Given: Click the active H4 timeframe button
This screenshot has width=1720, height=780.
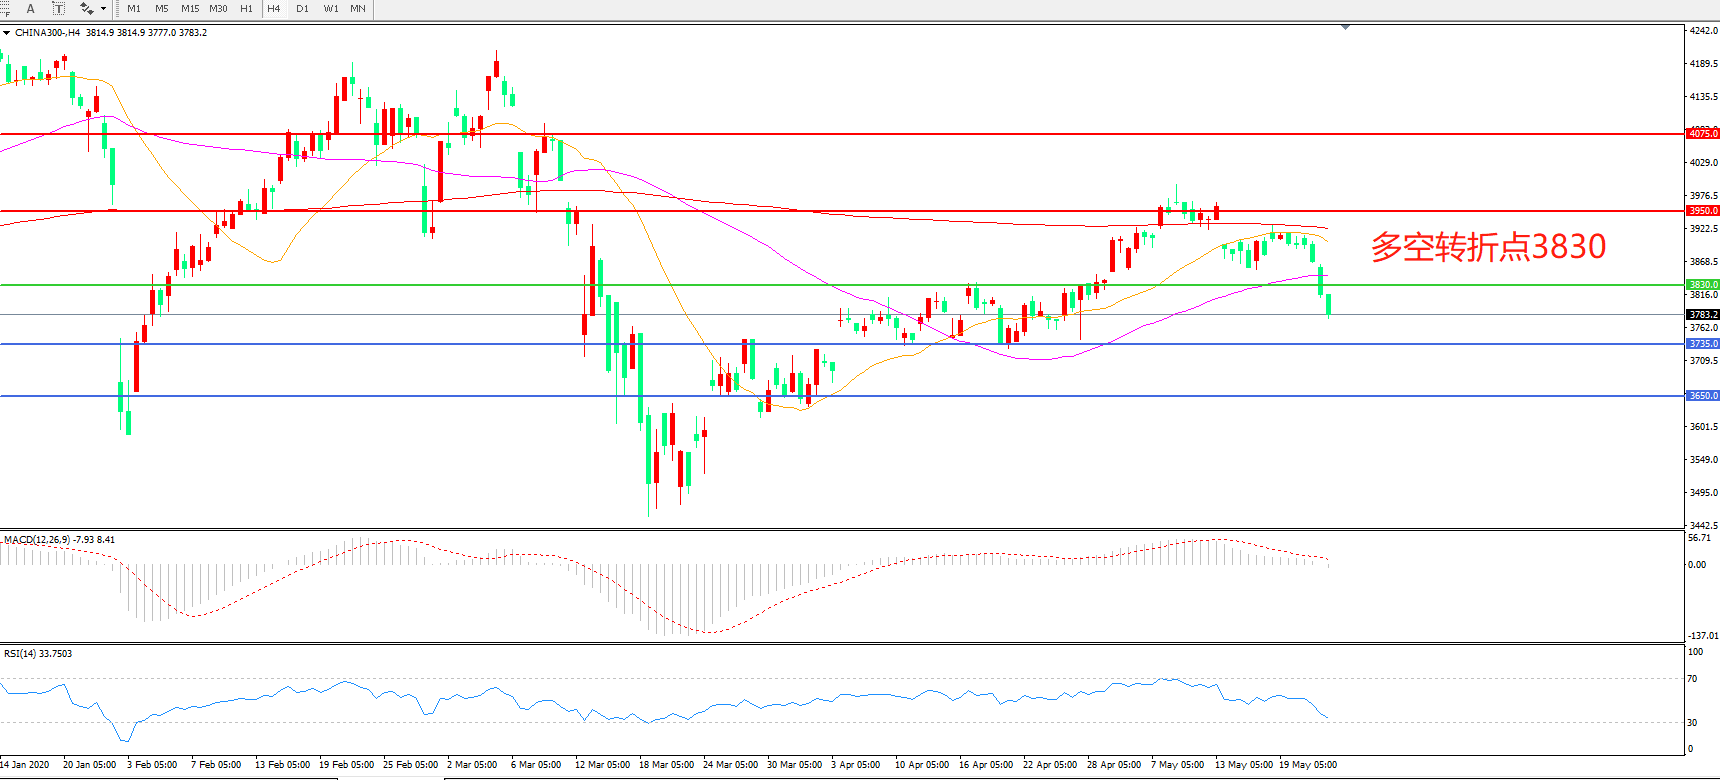Looking at the screenshot, I should (274, 9).
